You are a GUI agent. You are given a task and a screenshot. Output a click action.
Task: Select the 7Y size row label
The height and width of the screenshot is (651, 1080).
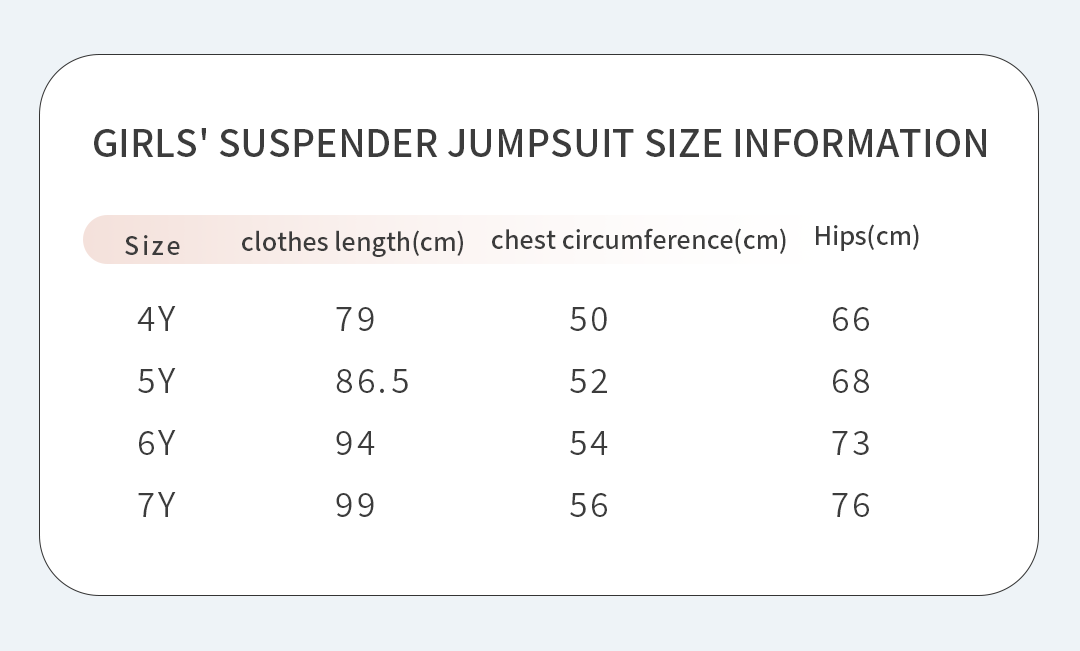click(156, 505)
